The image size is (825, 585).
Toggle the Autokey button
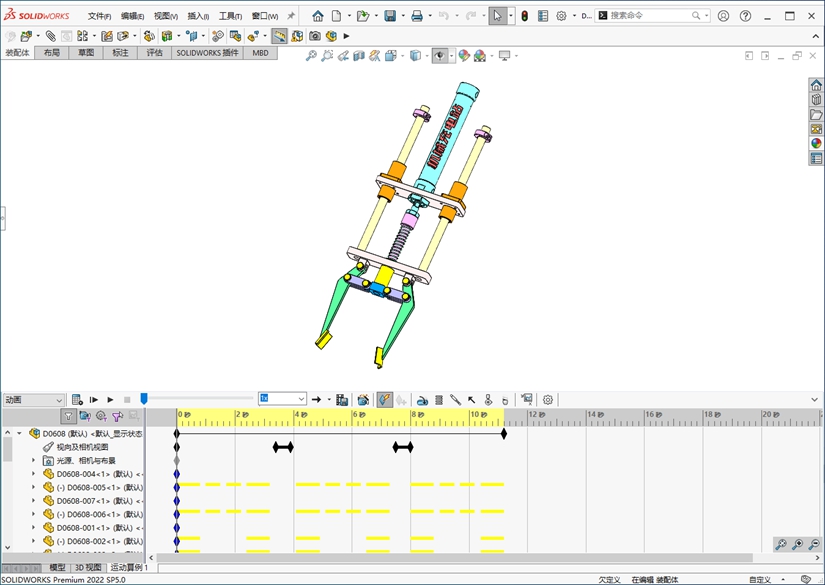click(x=385, y=399)
